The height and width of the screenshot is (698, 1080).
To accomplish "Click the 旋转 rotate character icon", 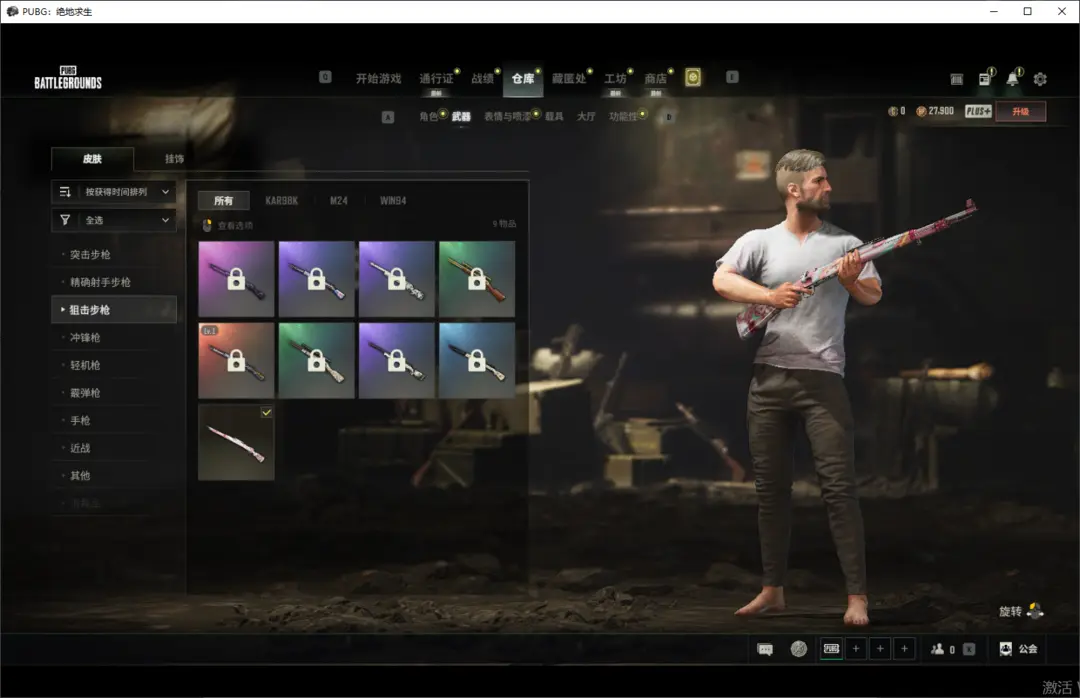I will point(1035,611).
